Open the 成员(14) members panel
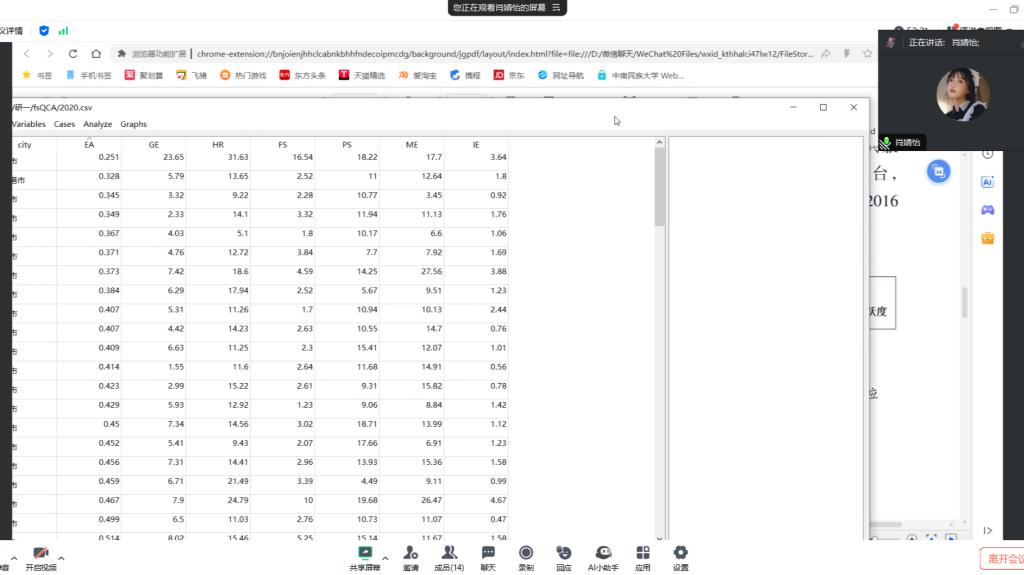Viewport: 1024px width, 575px height. [449, 559]
